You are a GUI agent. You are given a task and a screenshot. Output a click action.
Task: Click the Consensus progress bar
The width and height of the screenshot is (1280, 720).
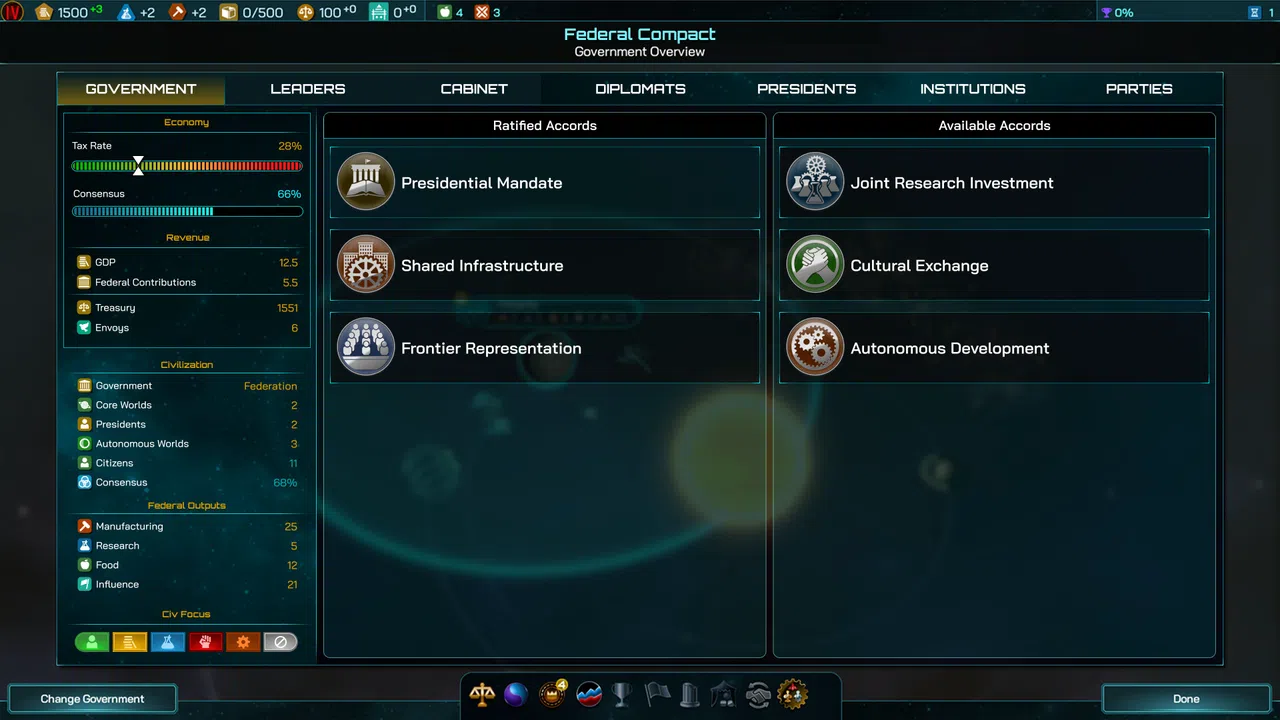pyautogui.click(x=187, y=211)
